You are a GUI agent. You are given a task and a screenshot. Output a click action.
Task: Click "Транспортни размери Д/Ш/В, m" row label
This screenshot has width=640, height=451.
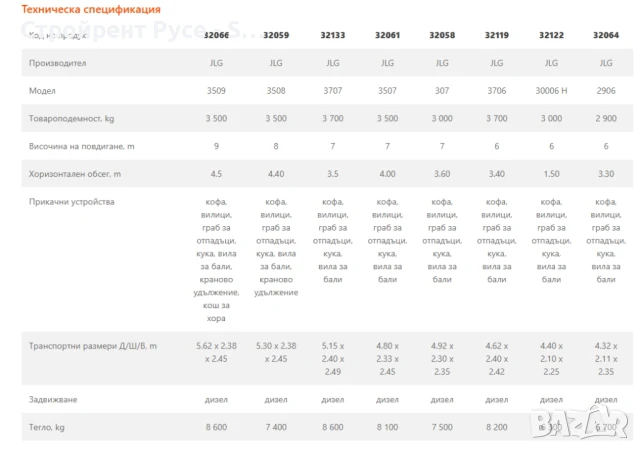pos(93,346)
